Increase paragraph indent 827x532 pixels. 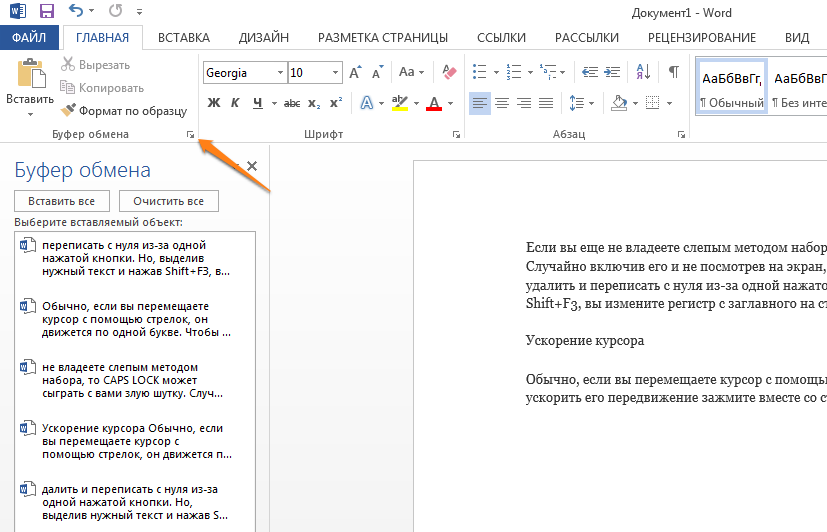(612, 72)
